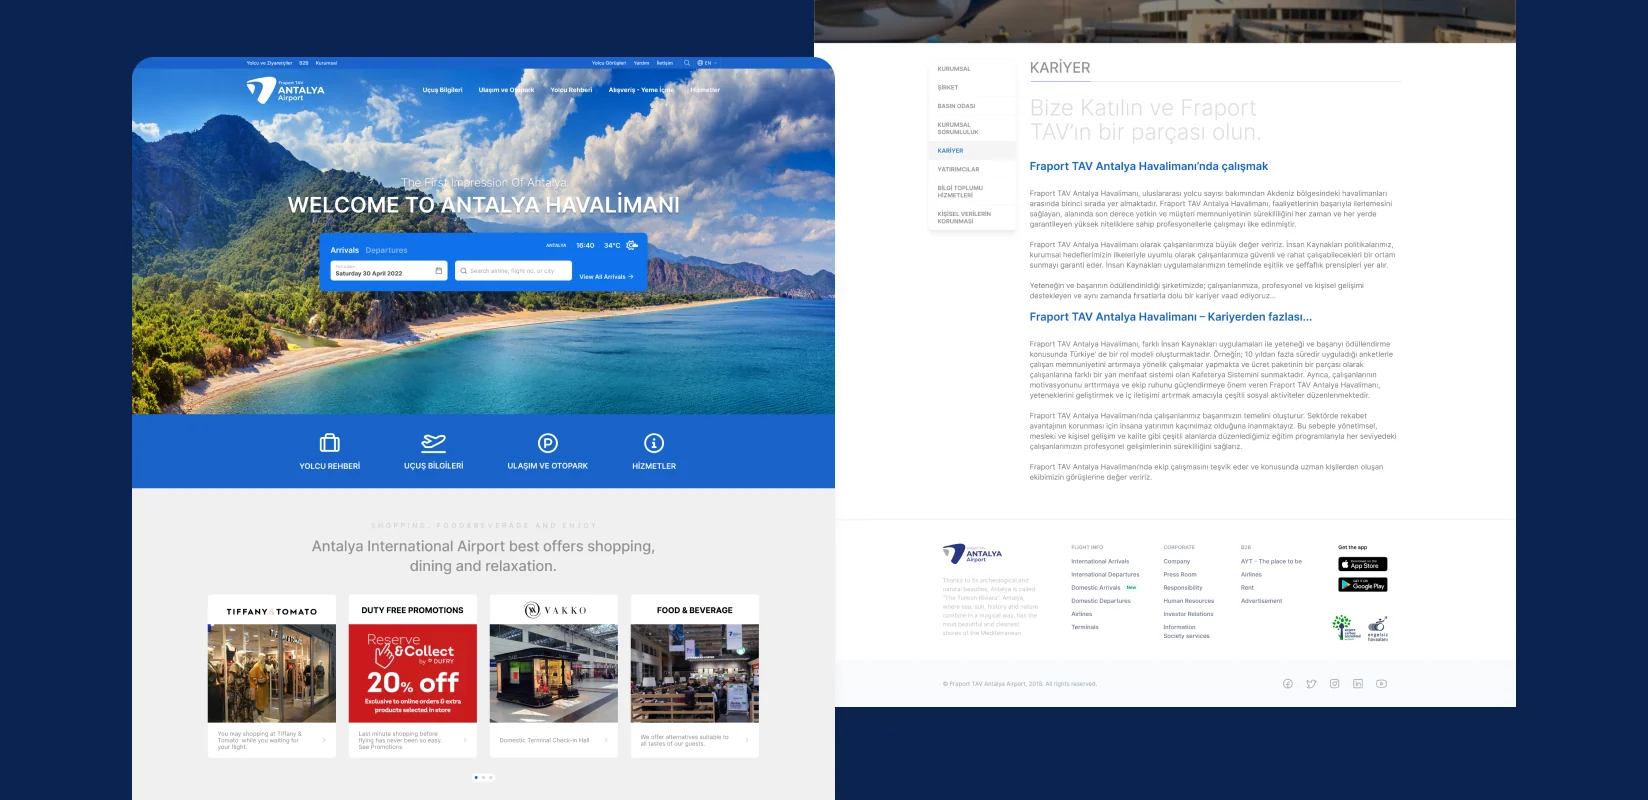Open Uçuş Bilgileri in the main navigation
Screen dimensions: 1648x800
(442, 90)
